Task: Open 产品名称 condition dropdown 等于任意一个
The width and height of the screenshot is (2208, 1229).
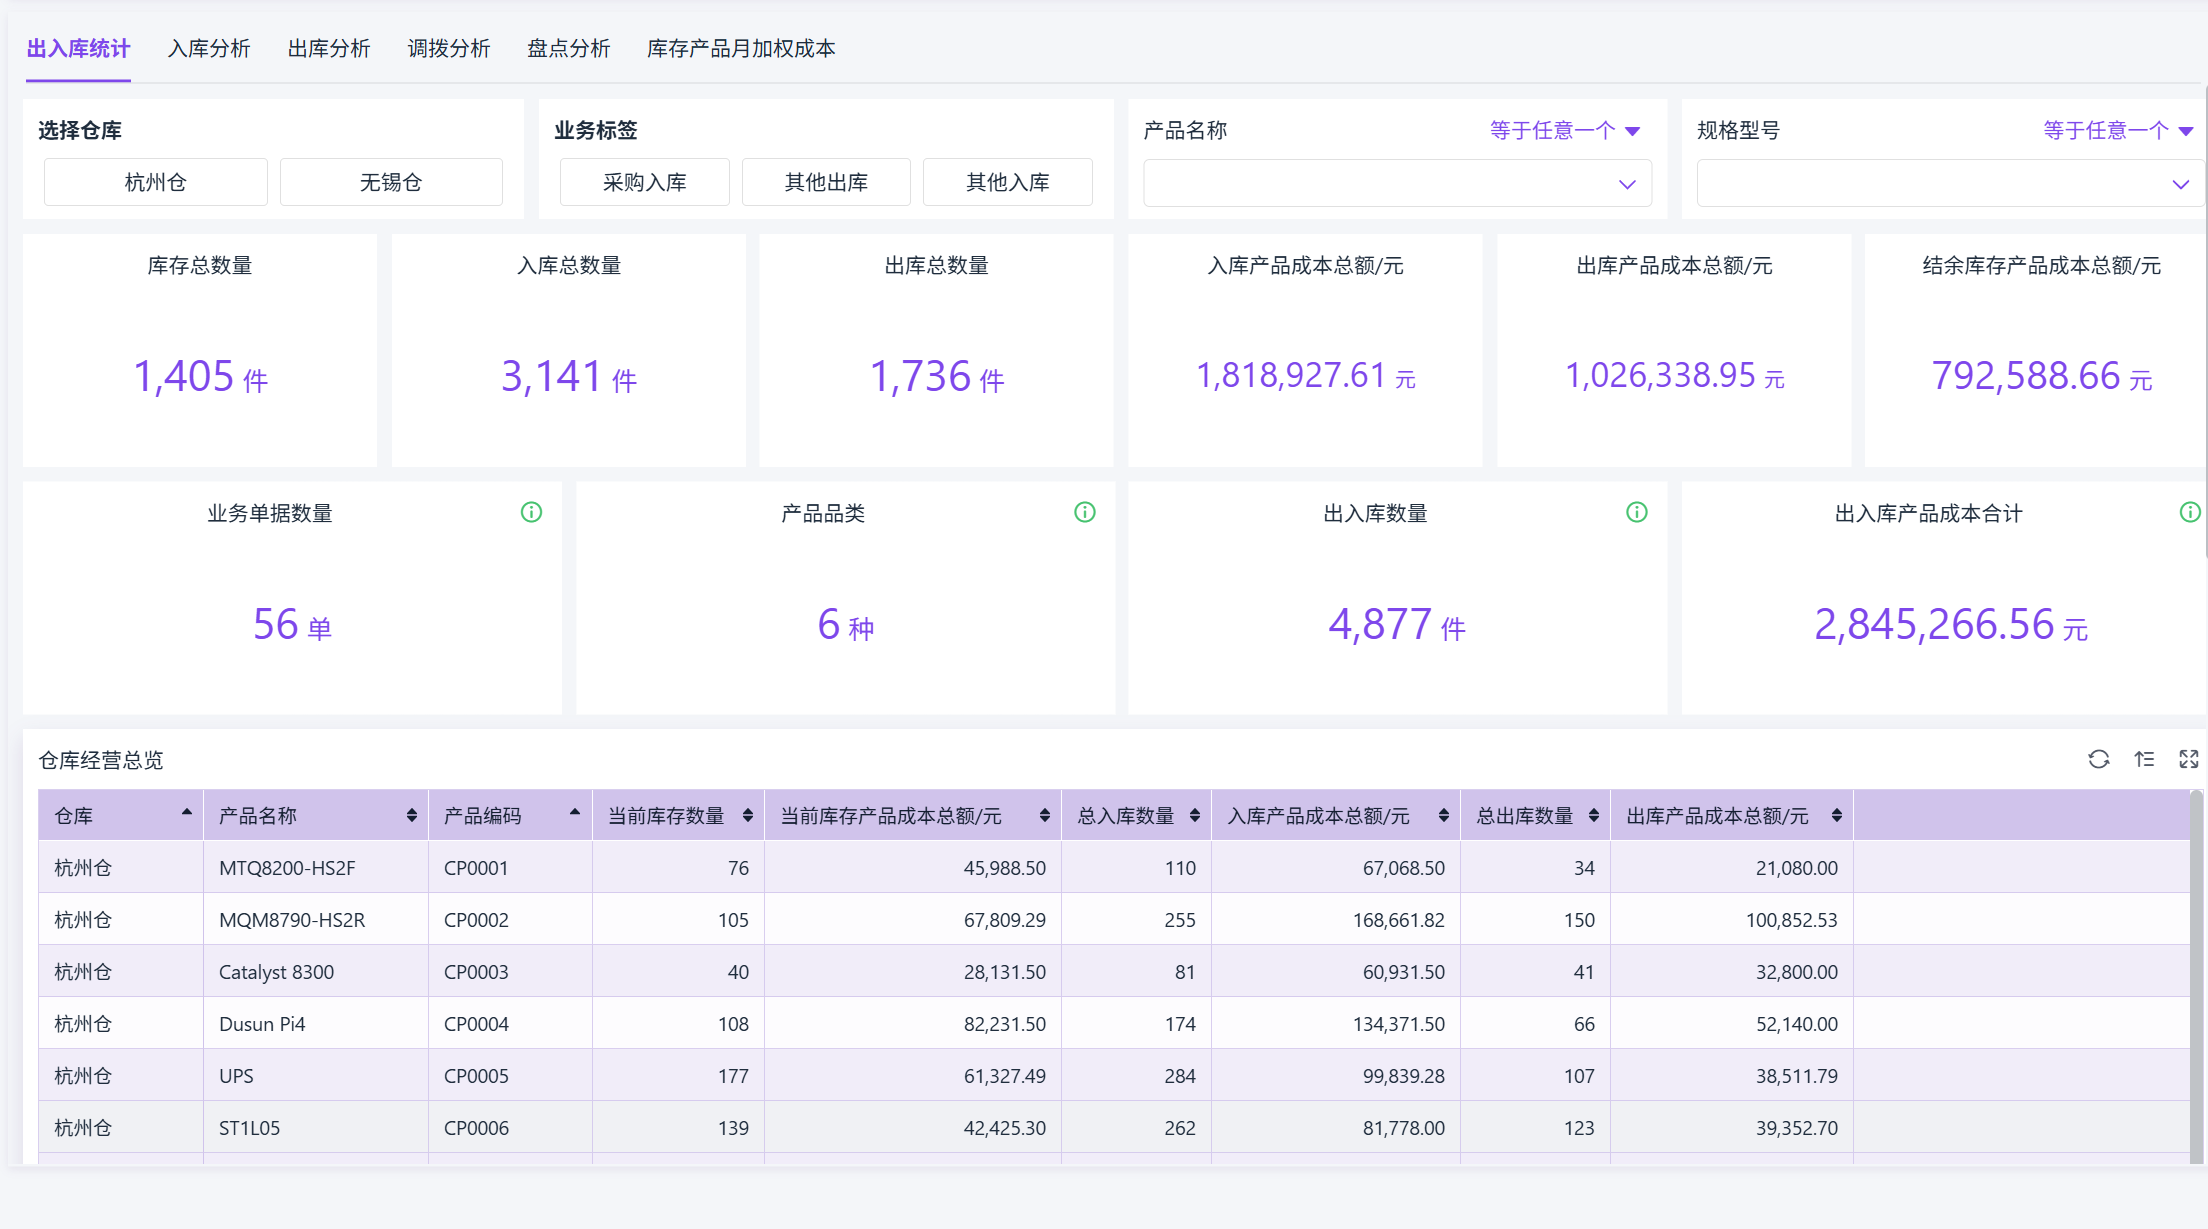Action: 1564,130
